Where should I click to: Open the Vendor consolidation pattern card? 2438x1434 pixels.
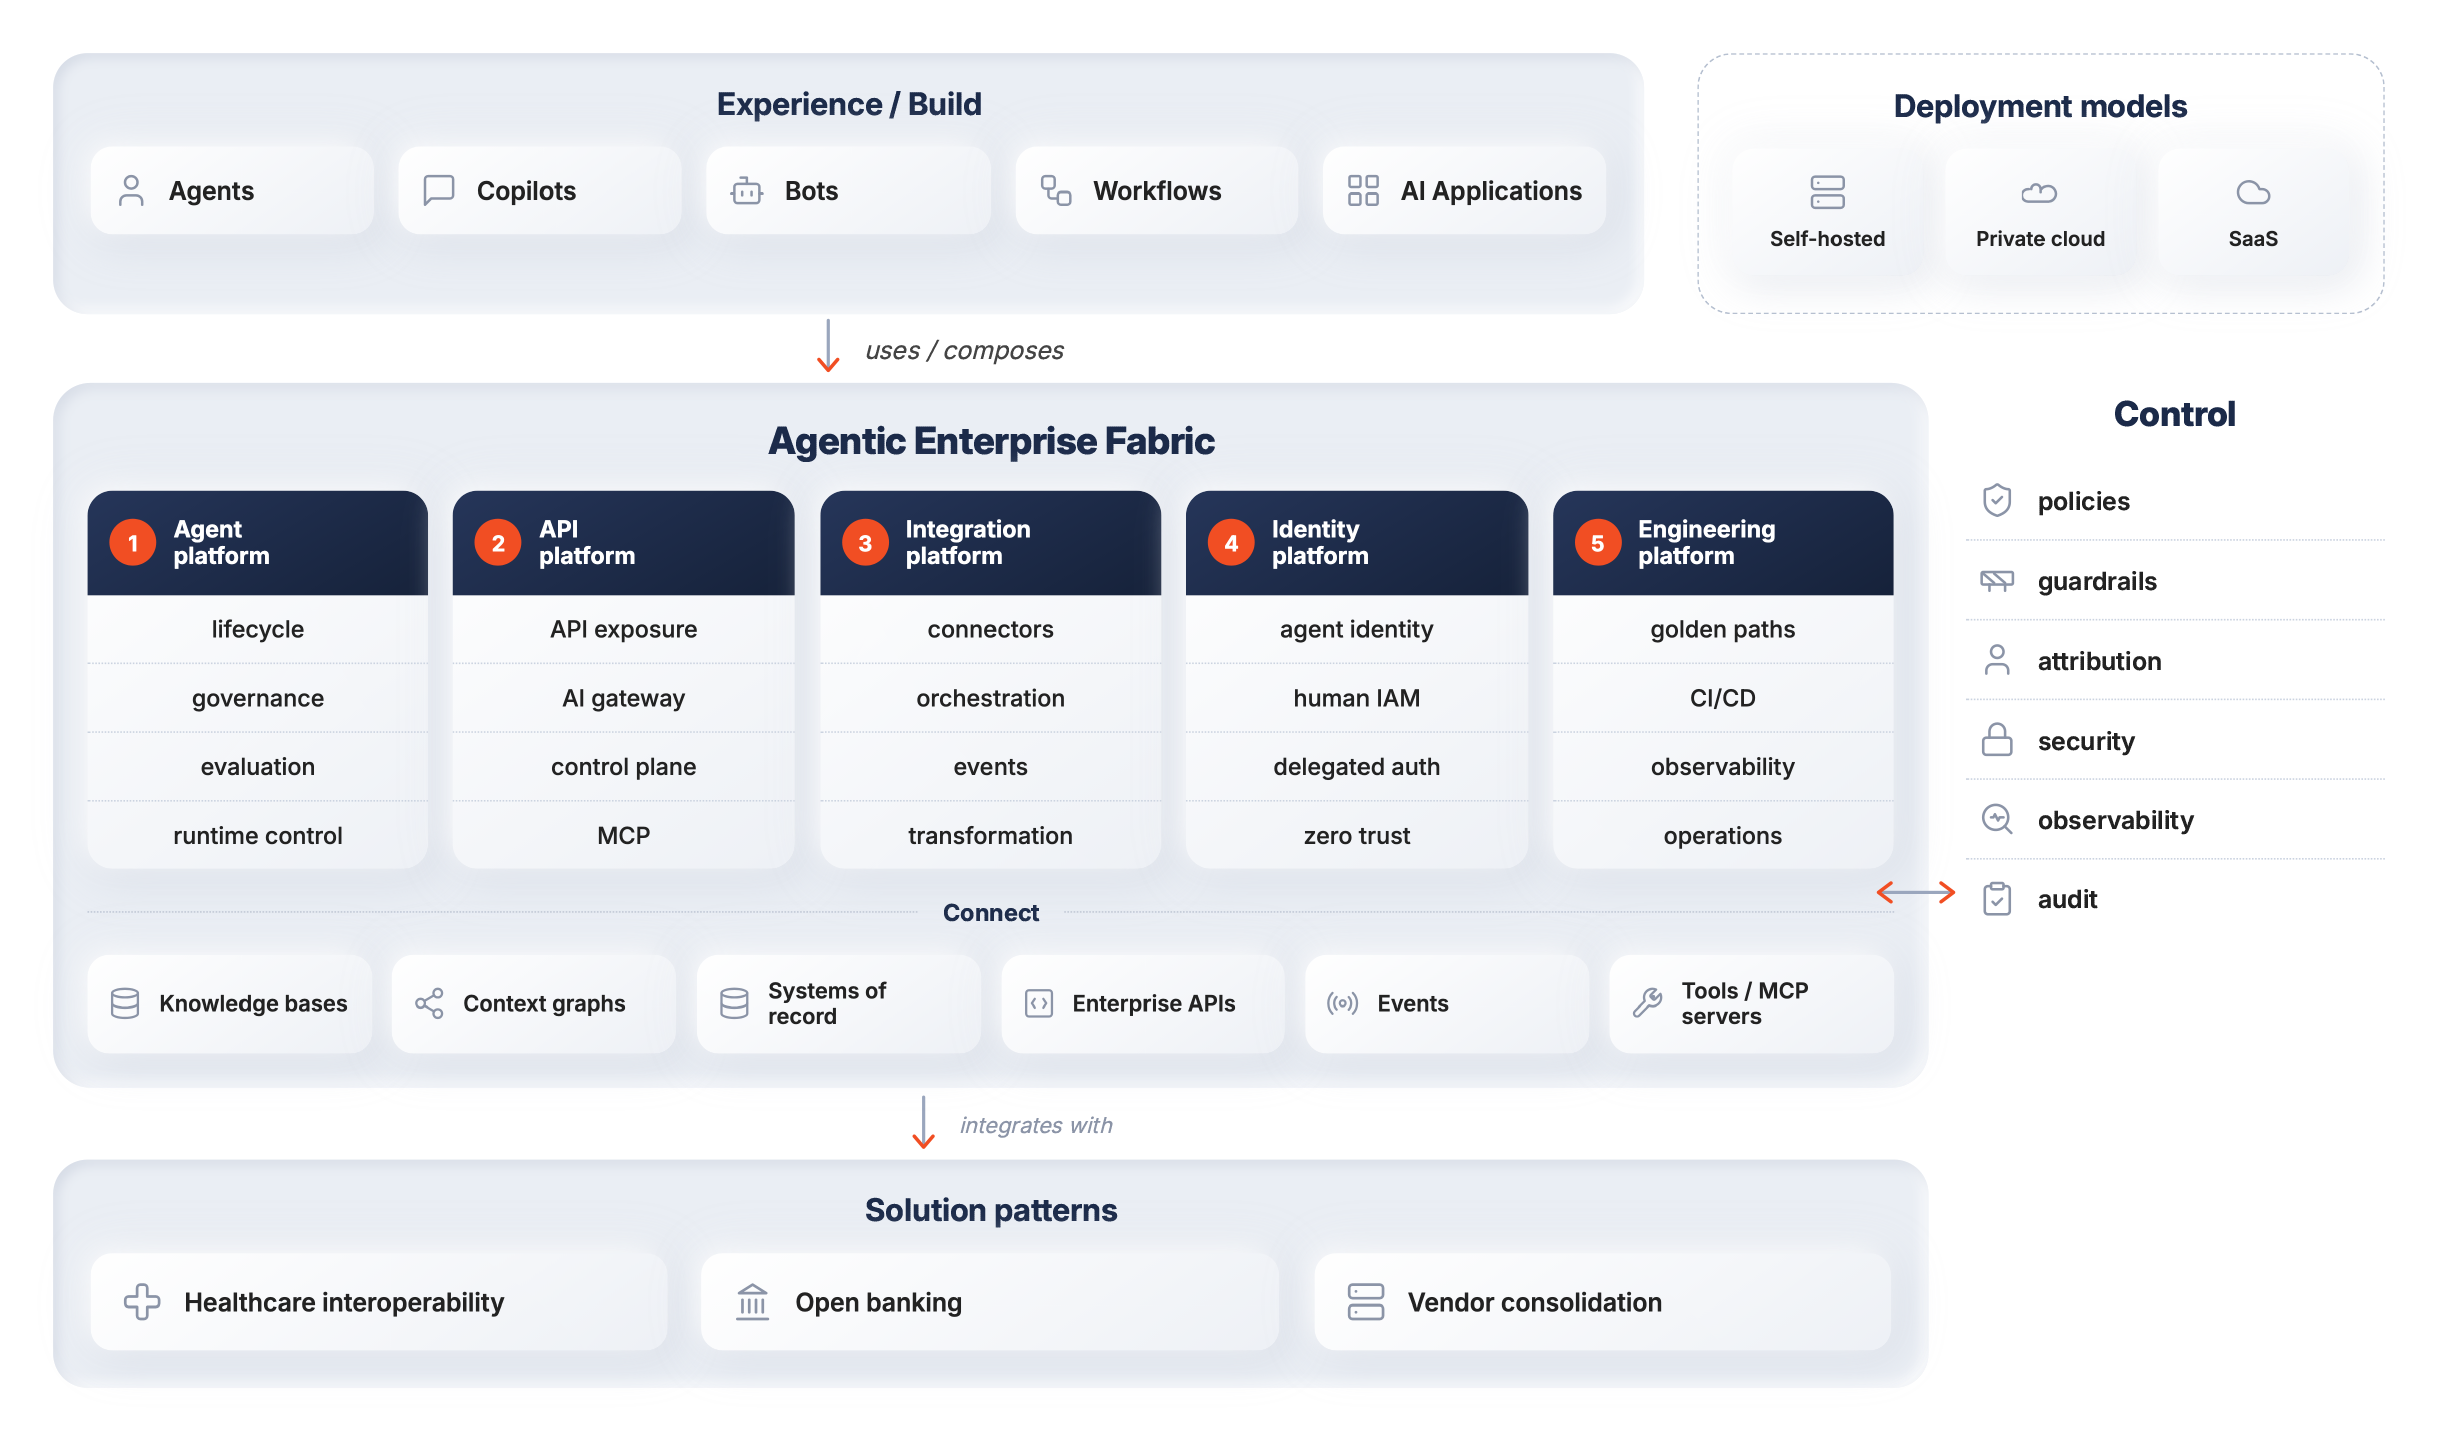point(1602,1302)
